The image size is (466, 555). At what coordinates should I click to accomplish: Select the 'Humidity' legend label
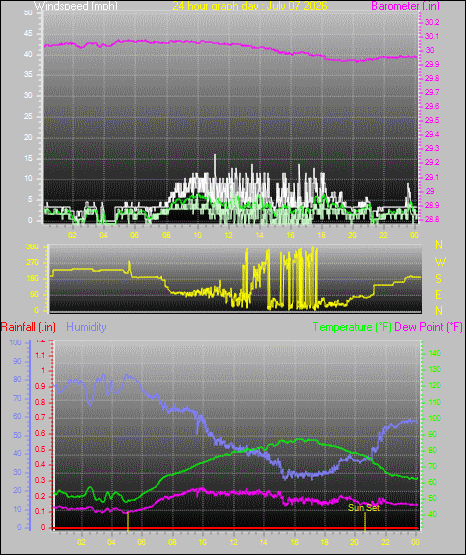pyautogui.click(x=86, y=327)
